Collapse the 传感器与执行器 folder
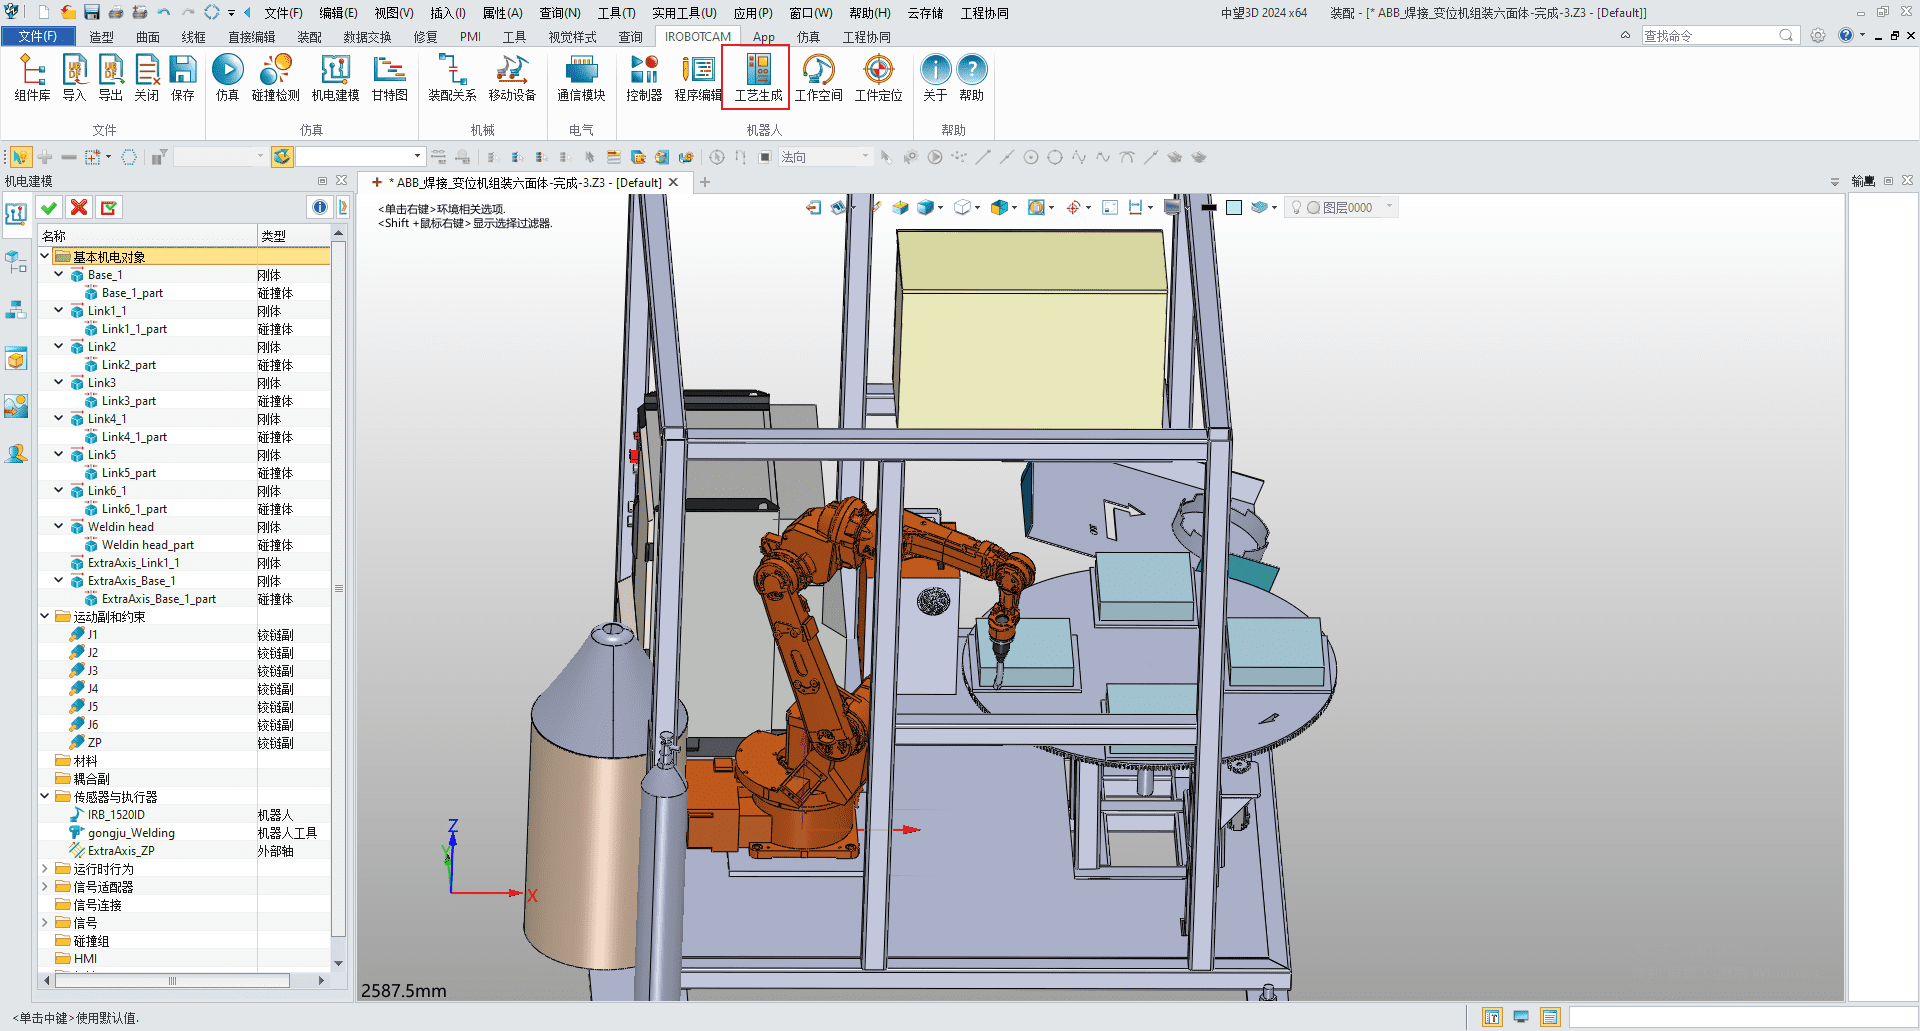Screen dimensions: 1920x1031 pyautogui.click(x=45, y=797)
